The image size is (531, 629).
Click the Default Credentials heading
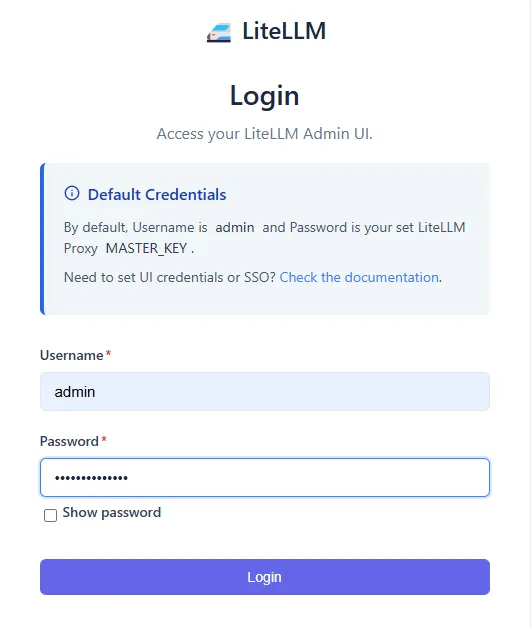click(157, 195)
